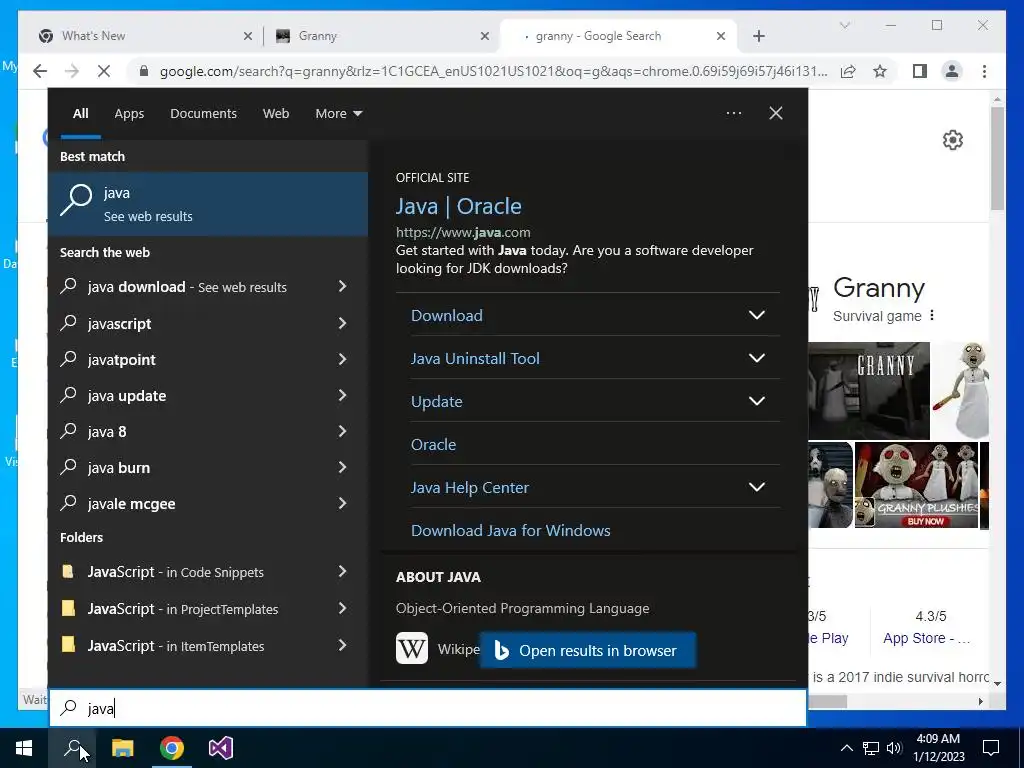Open Google Chrome from the taskbar
The height and width of the screenshot is (768, 1024).
click(x=172, y=748)
